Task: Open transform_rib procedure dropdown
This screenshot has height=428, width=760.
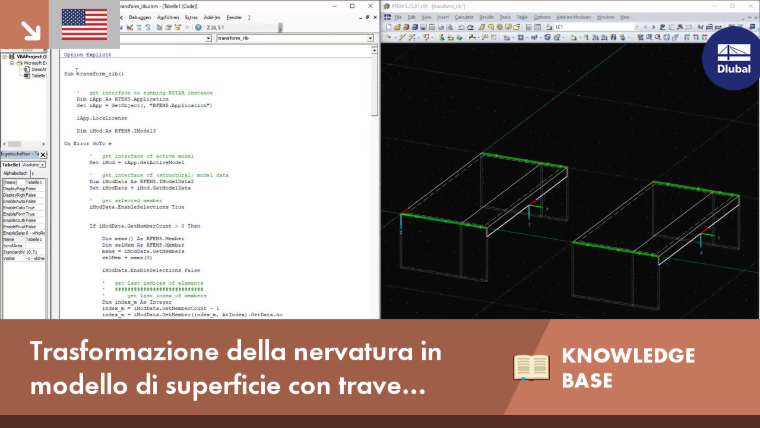Action: 370,38
